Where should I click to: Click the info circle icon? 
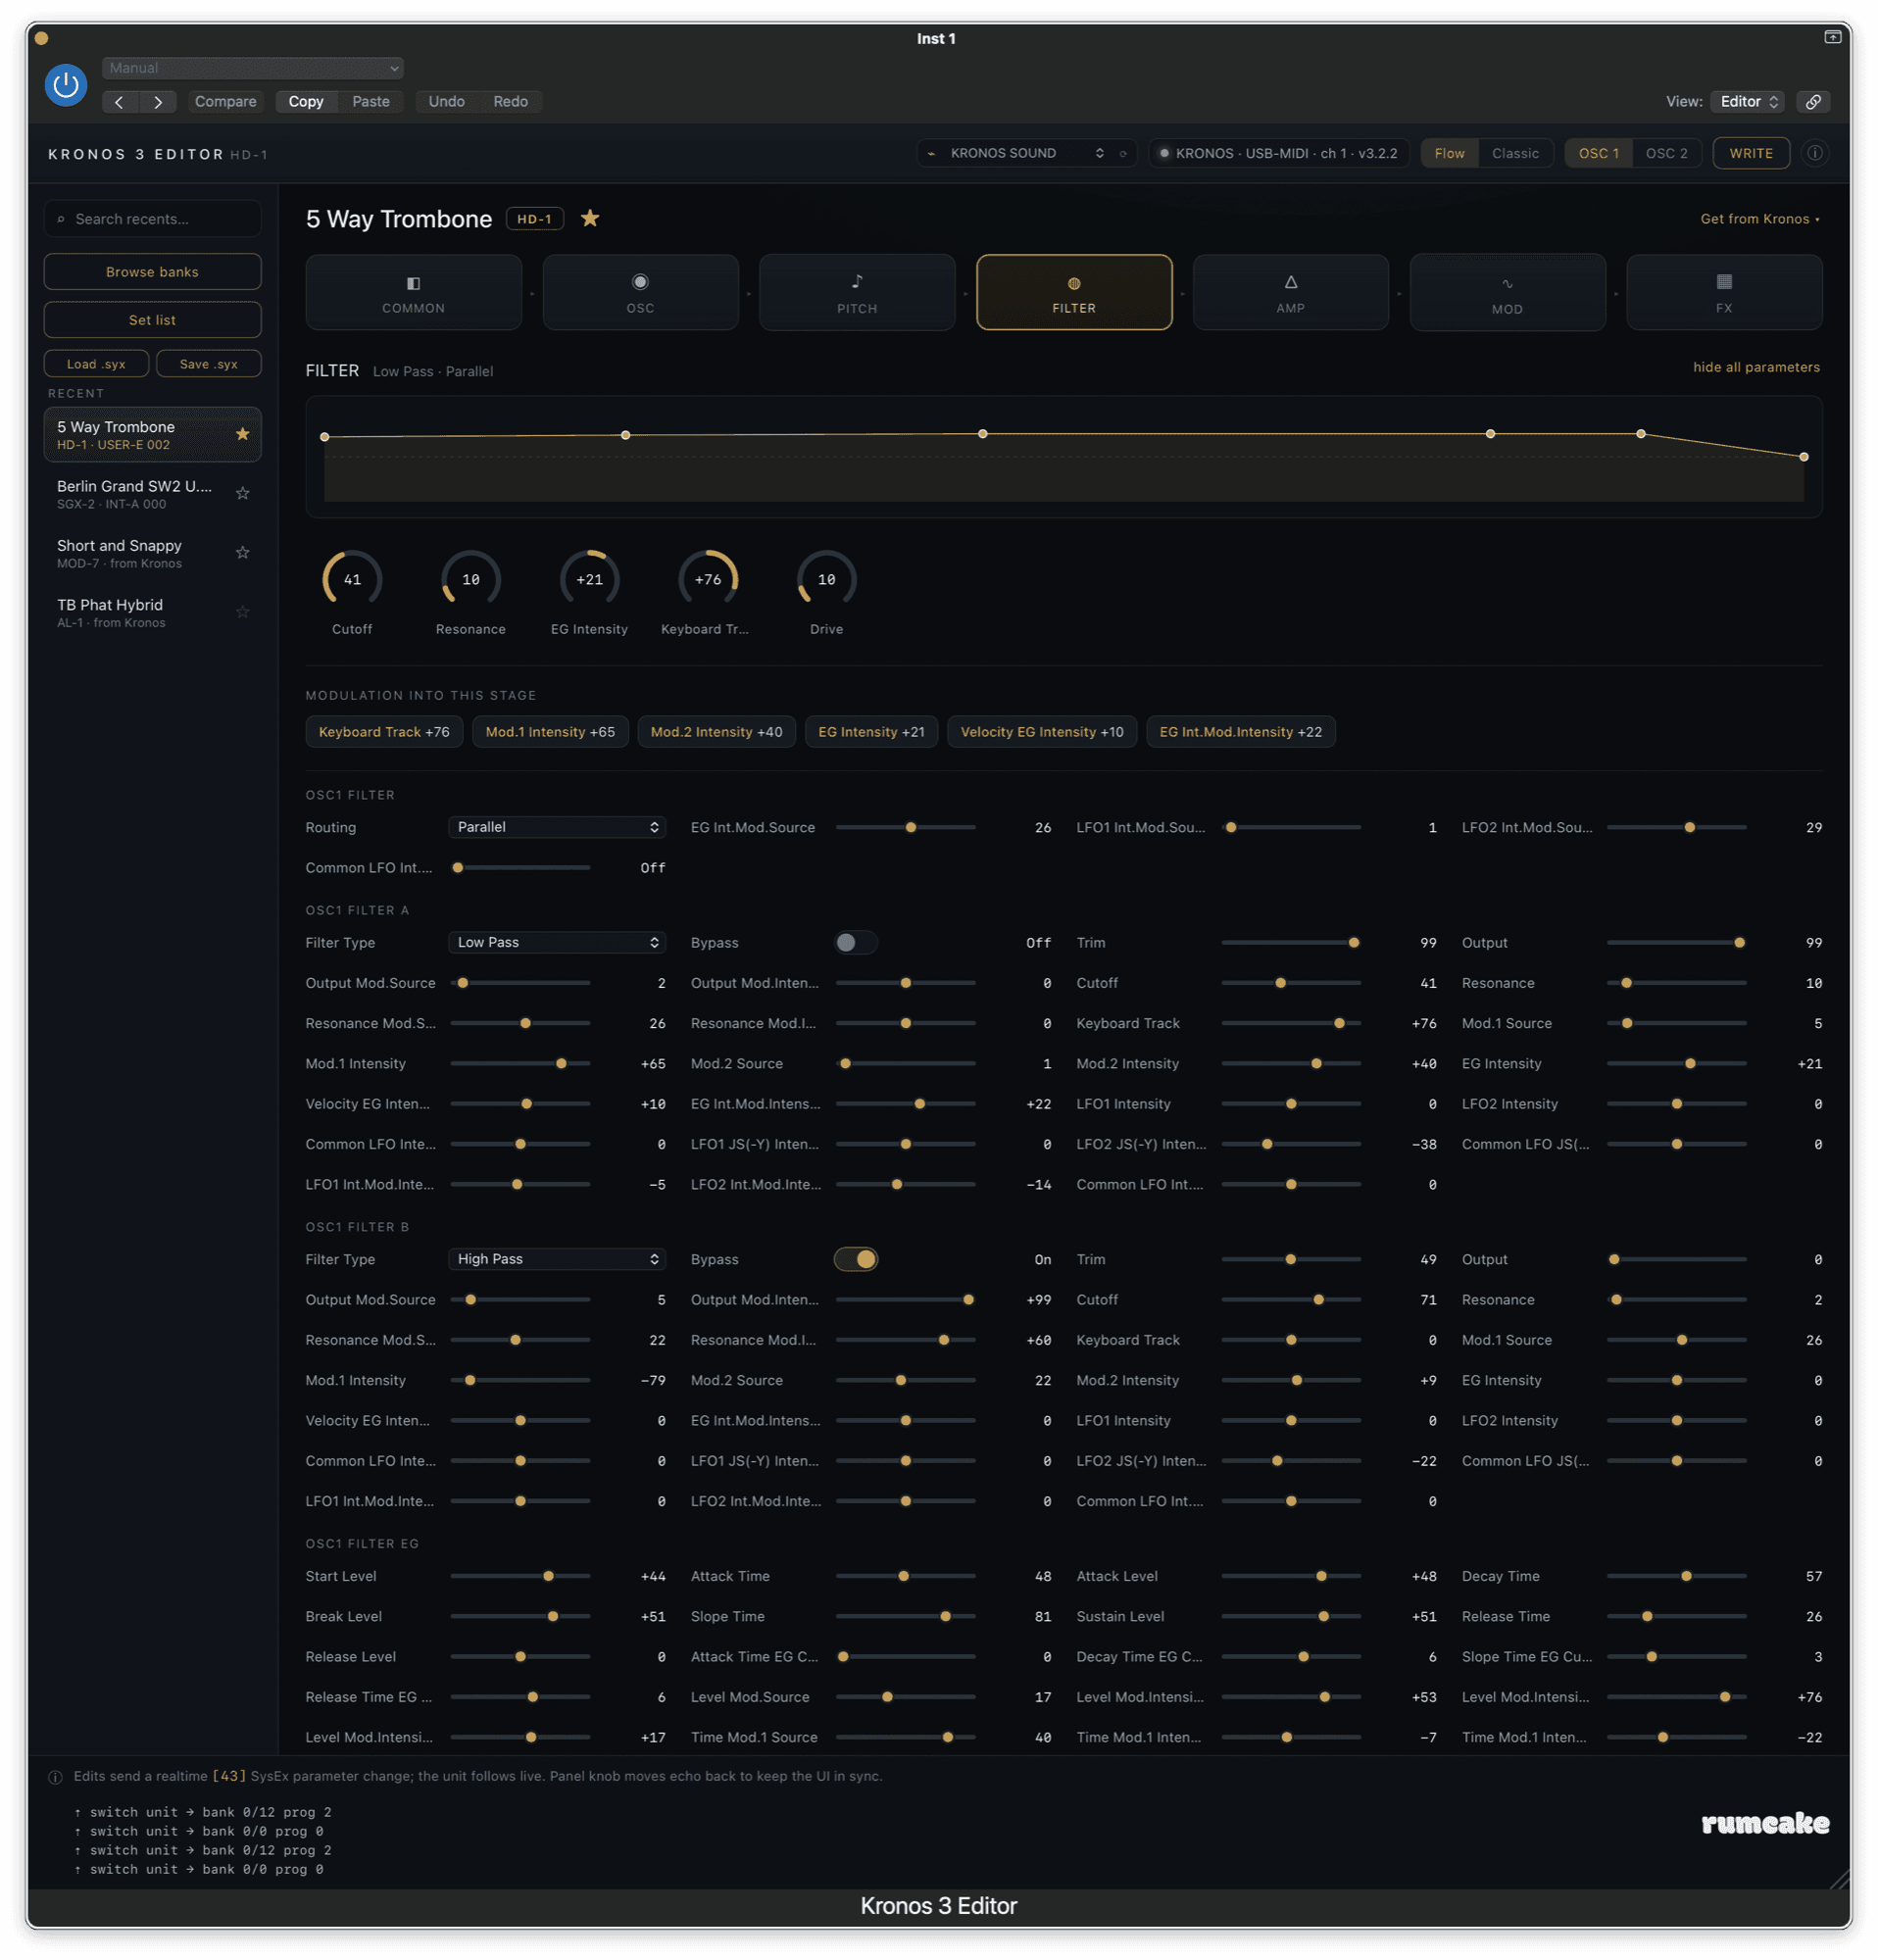pos(1814,153)
